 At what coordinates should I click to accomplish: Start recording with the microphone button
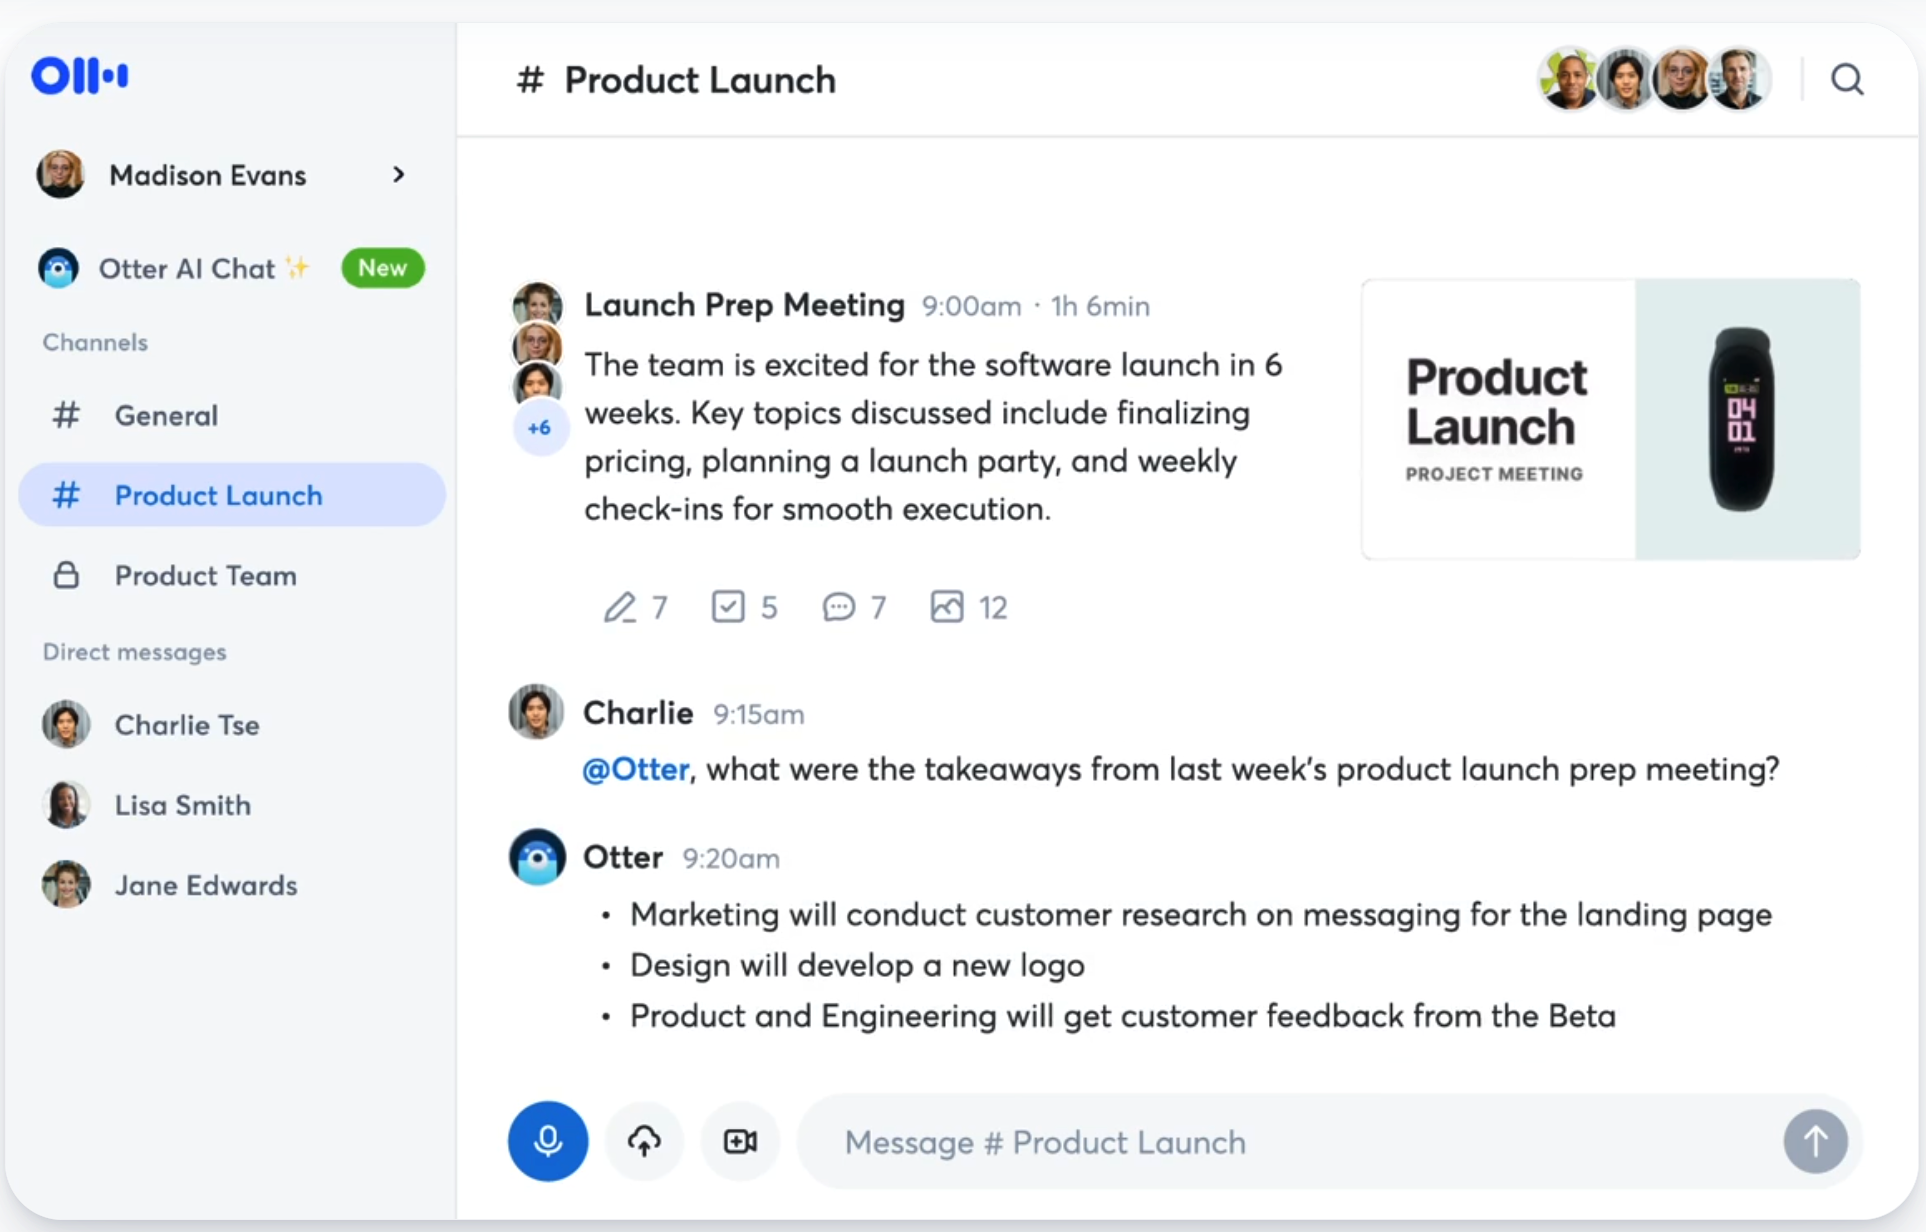[x=547, y=1141]
